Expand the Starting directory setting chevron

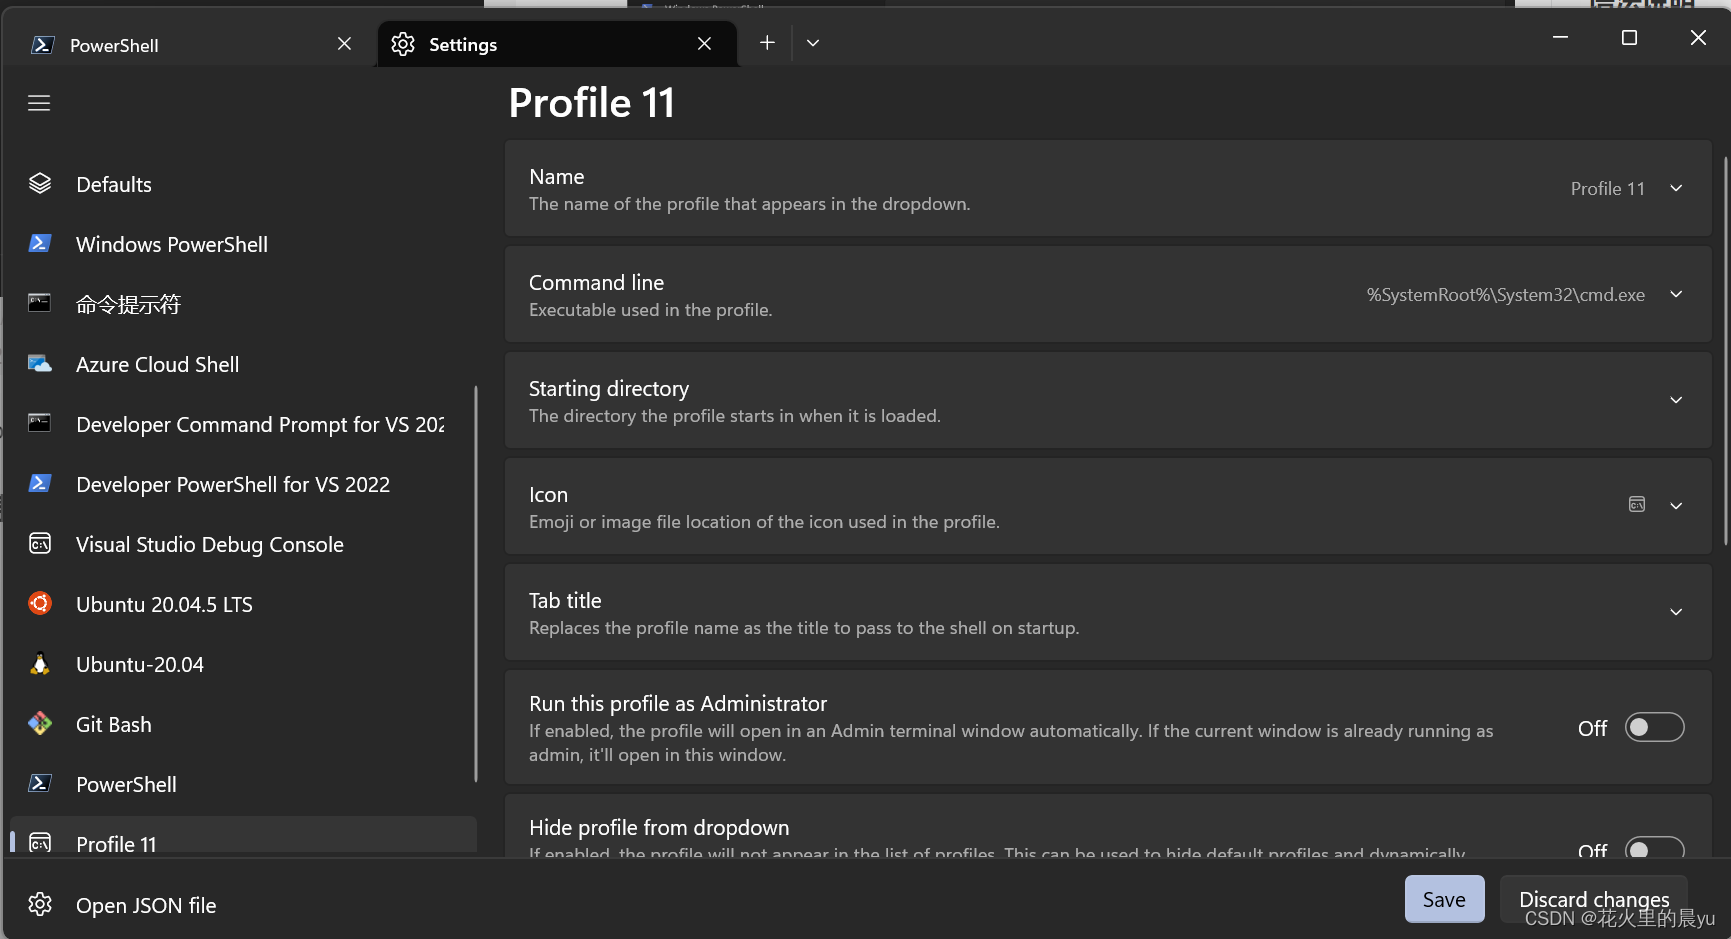coord(1676,400)
